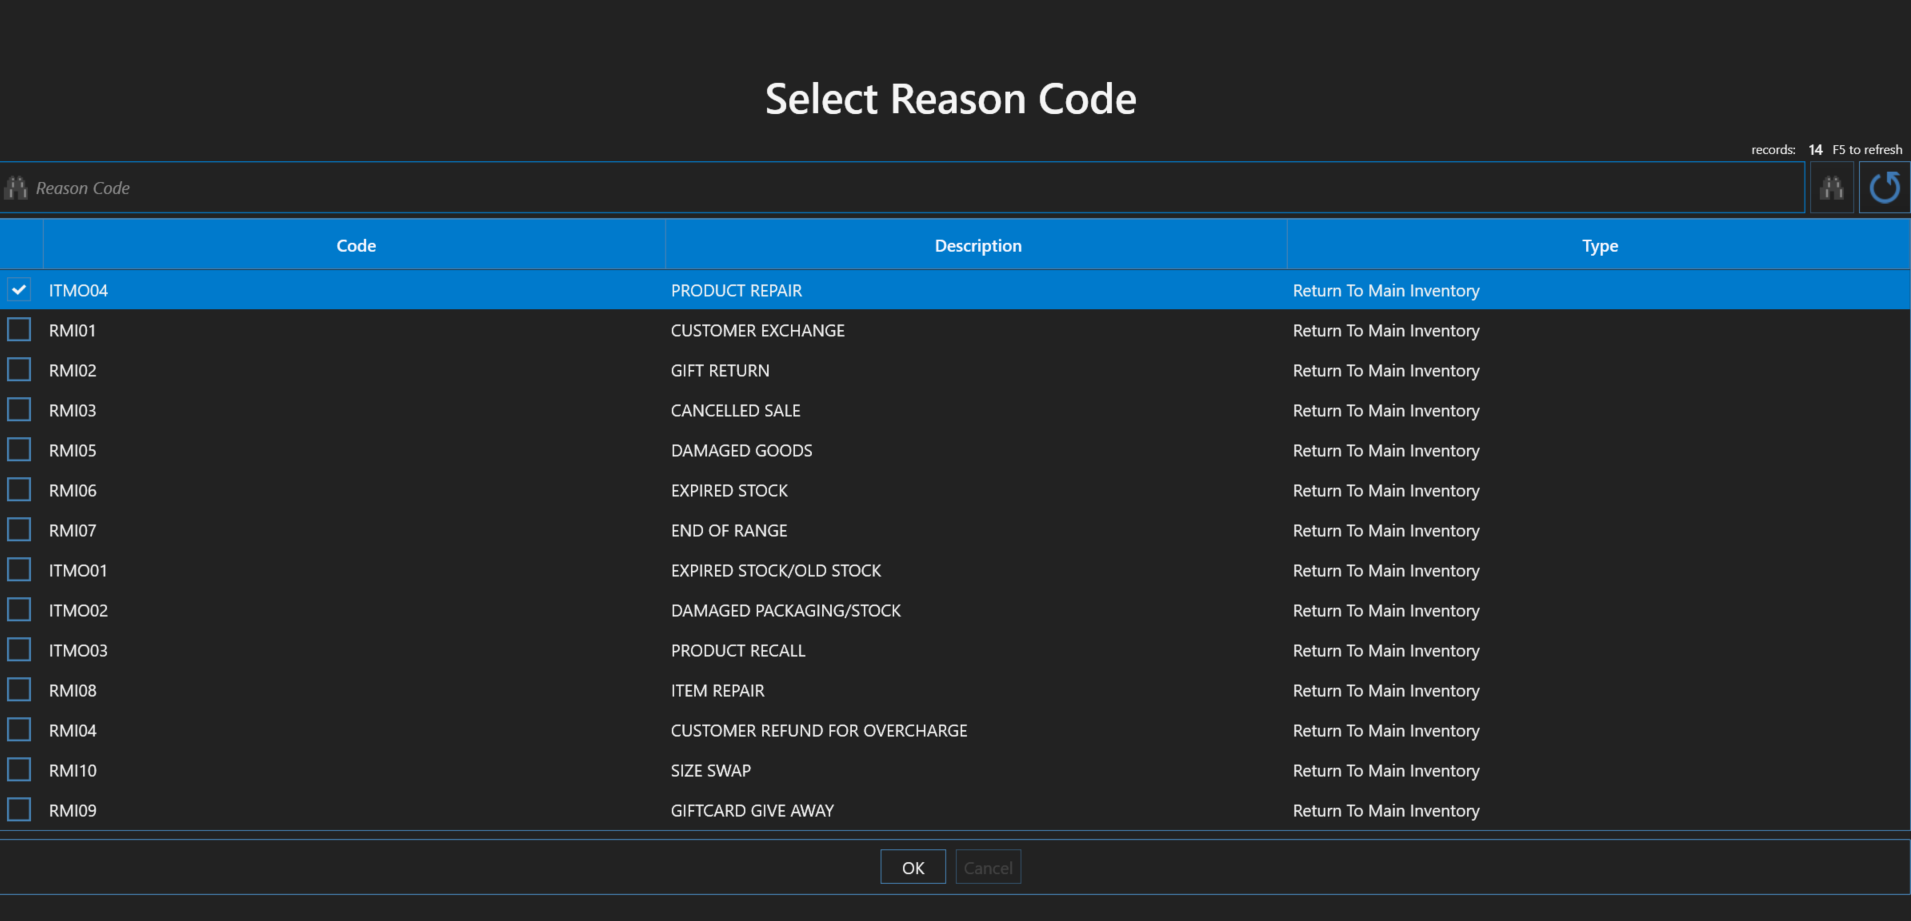Mark the RMI07 checkbox
This screenshot has height=921, width=1911.
pyautogui.click(x=19, y=530)
